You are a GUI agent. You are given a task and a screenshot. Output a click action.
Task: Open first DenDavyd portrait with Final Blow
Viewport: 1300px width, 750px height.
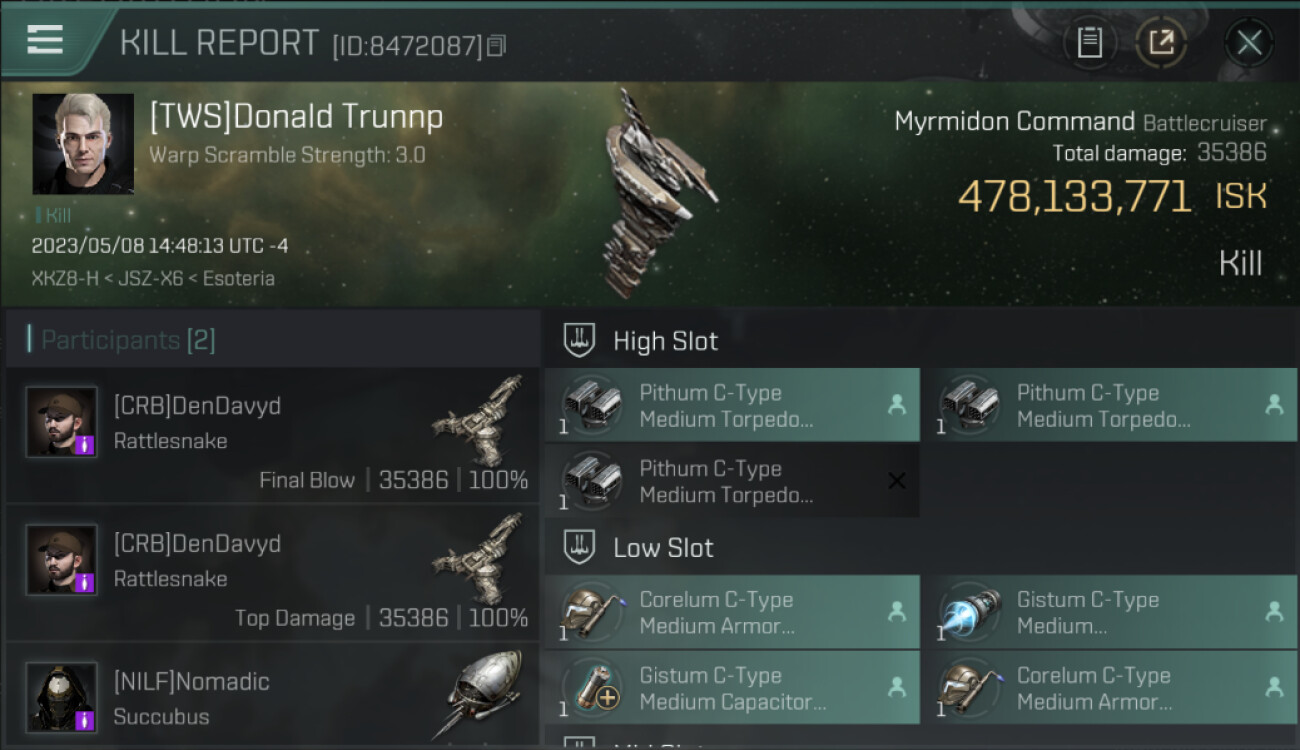pyautogui.click(x=62, y=422)
